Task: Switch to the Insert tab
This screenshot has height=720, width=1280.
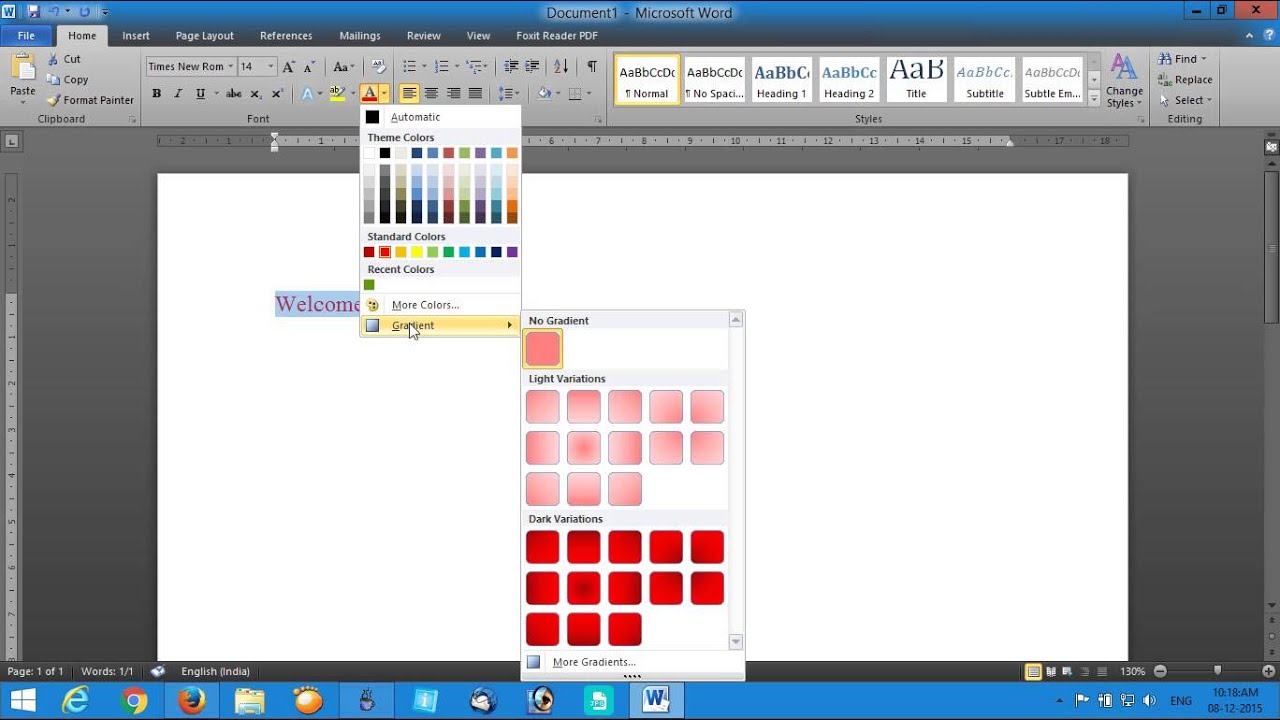Action: pyautogui.click(x=136, y=36)
